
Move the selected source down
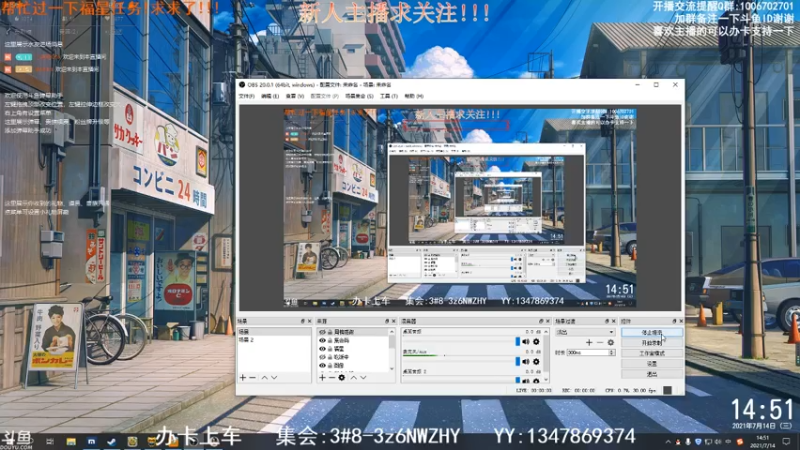point(363,378)
